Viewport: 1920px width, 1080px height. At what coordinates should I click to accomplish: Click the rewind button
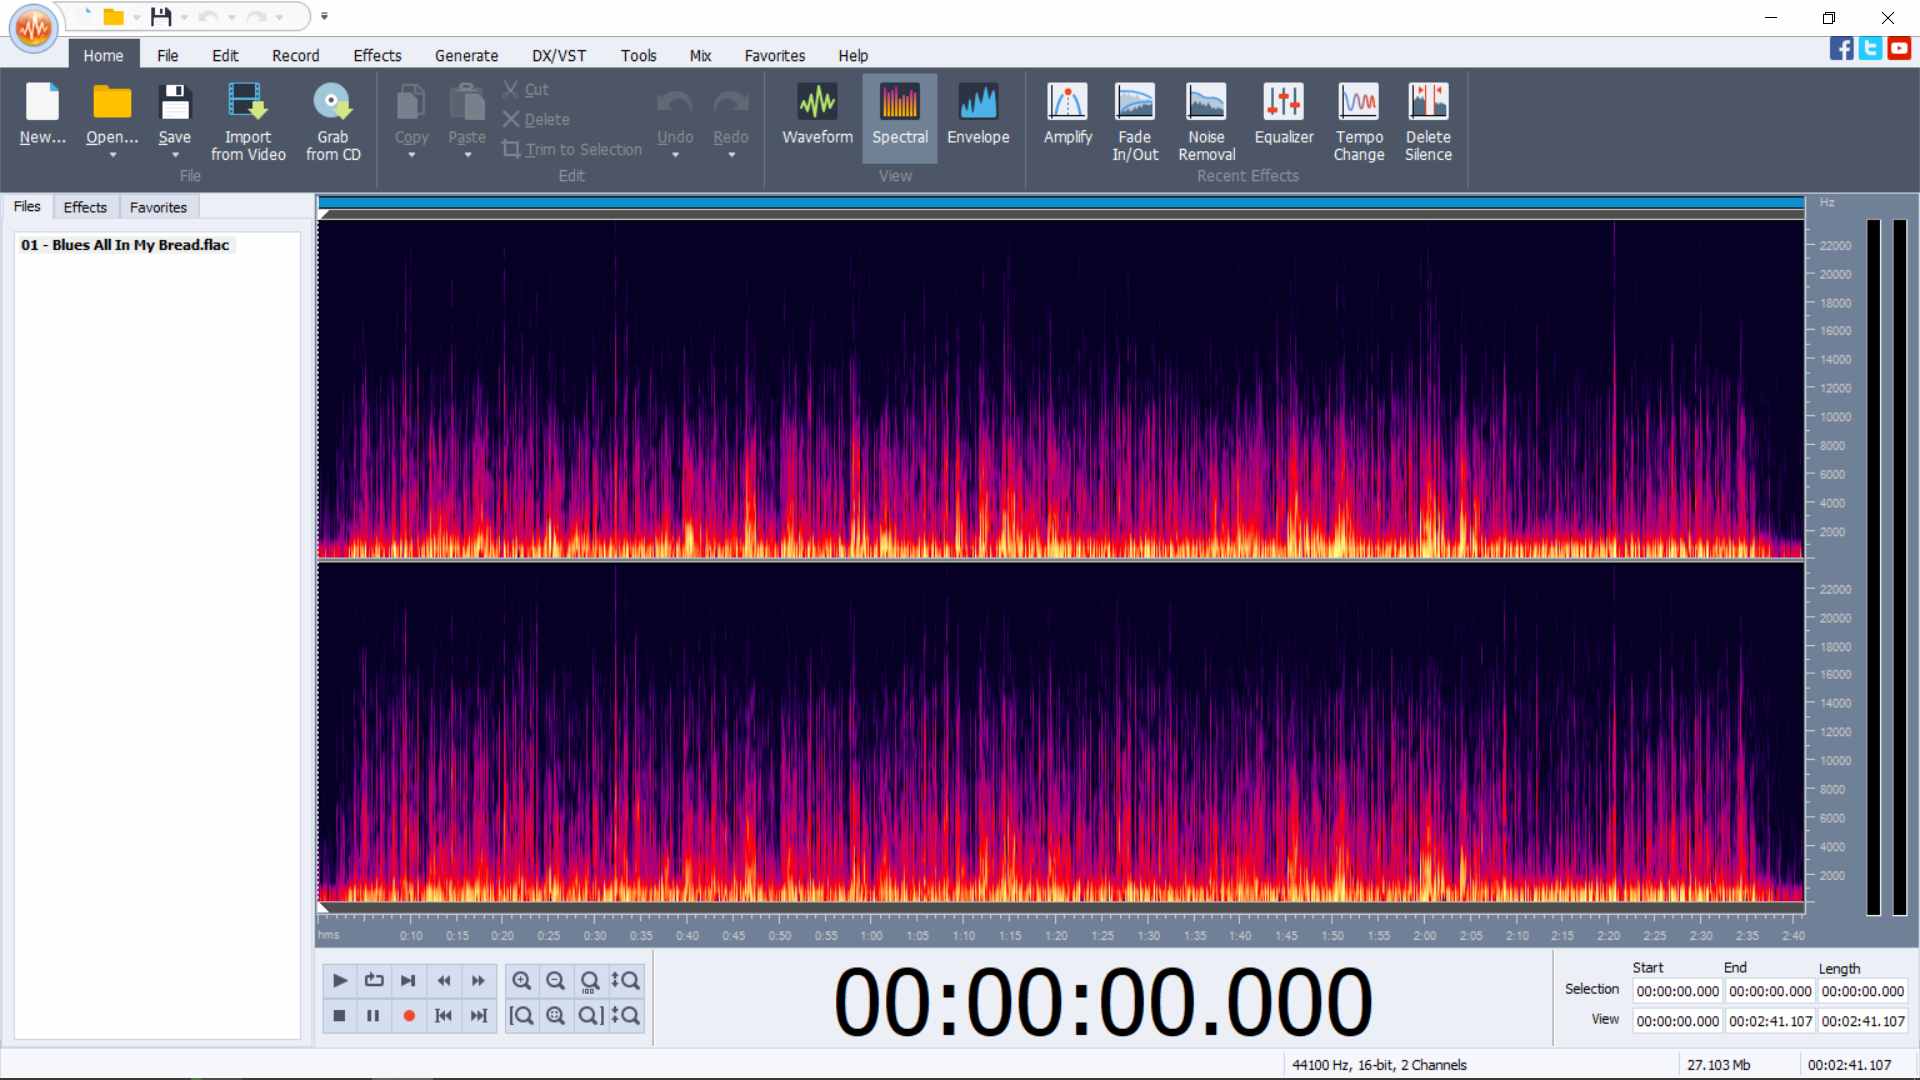(444, 980)
